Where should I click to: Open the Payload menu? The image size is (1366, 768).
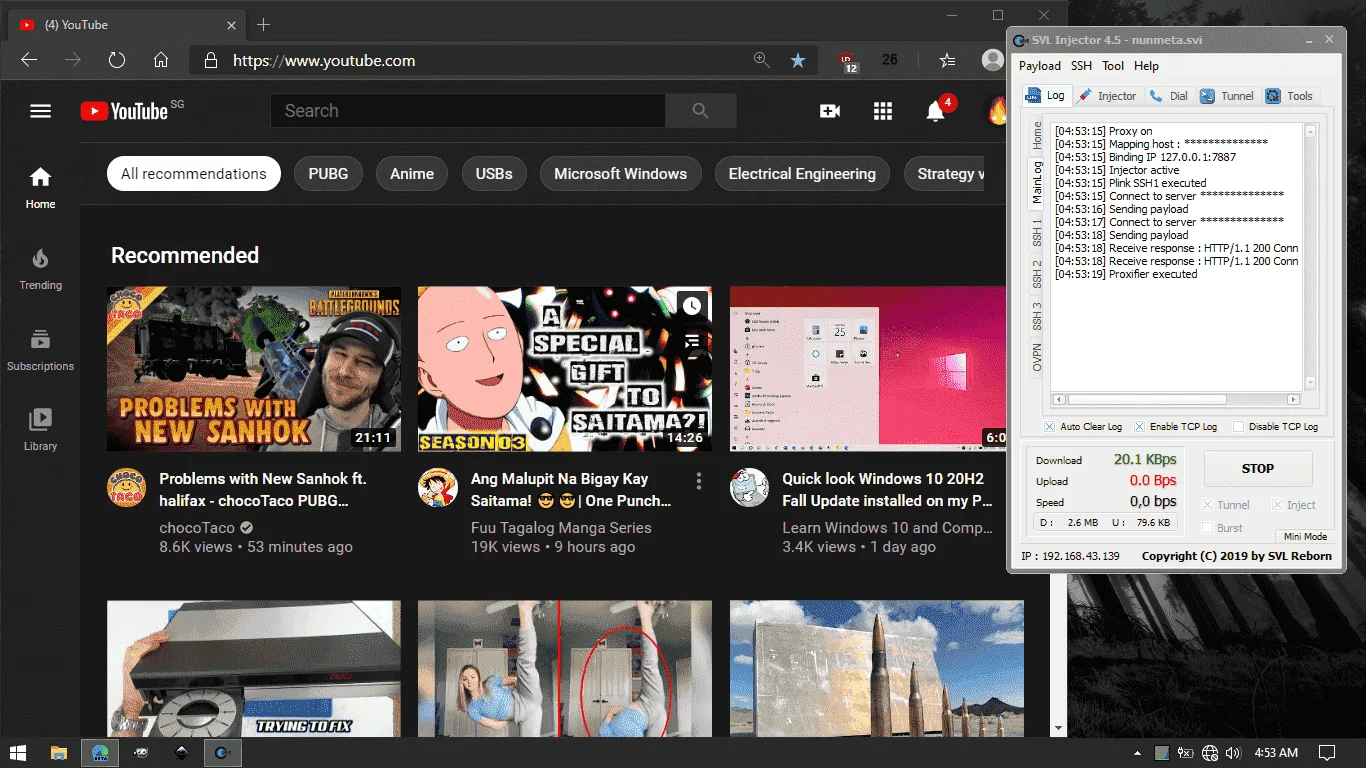(1040, 66)
